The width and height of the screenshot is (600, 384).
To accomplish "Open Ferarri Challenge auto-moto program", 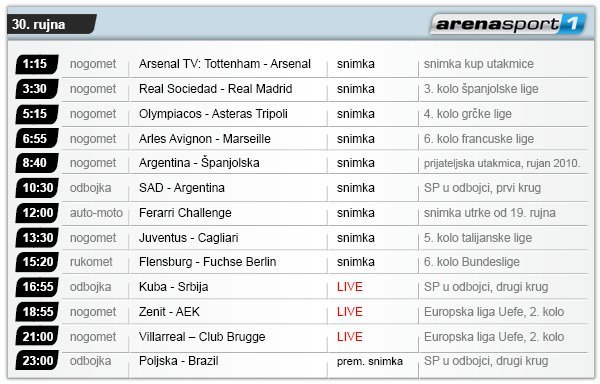I will (185, 213).
